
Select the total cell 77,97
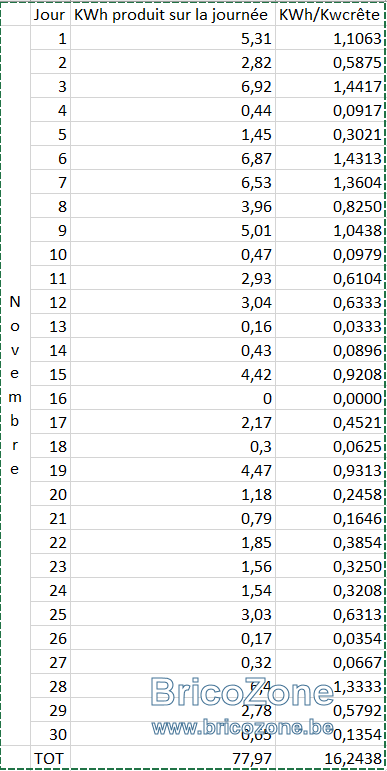[x=172, y=758]
